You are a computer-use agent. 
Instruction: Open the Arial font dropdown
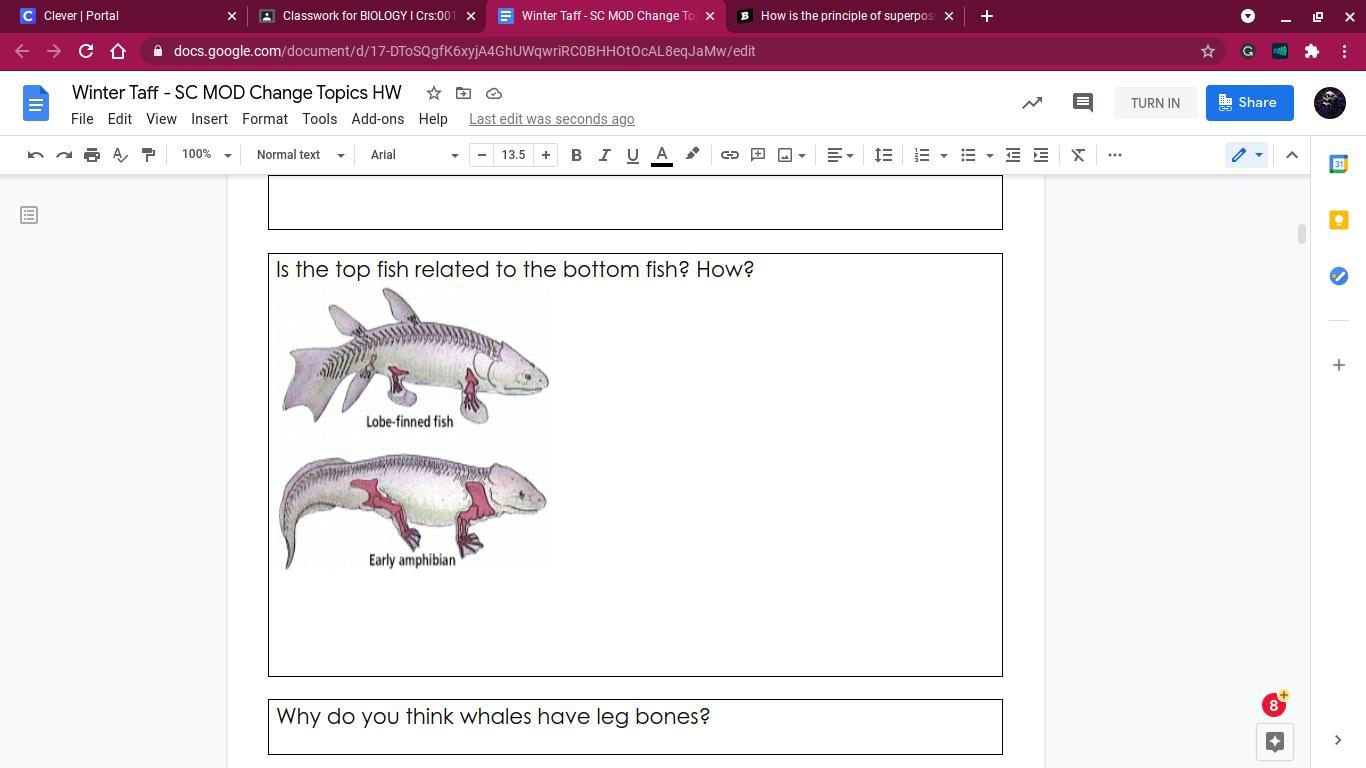pyautogui.click(x=414, y=155)
